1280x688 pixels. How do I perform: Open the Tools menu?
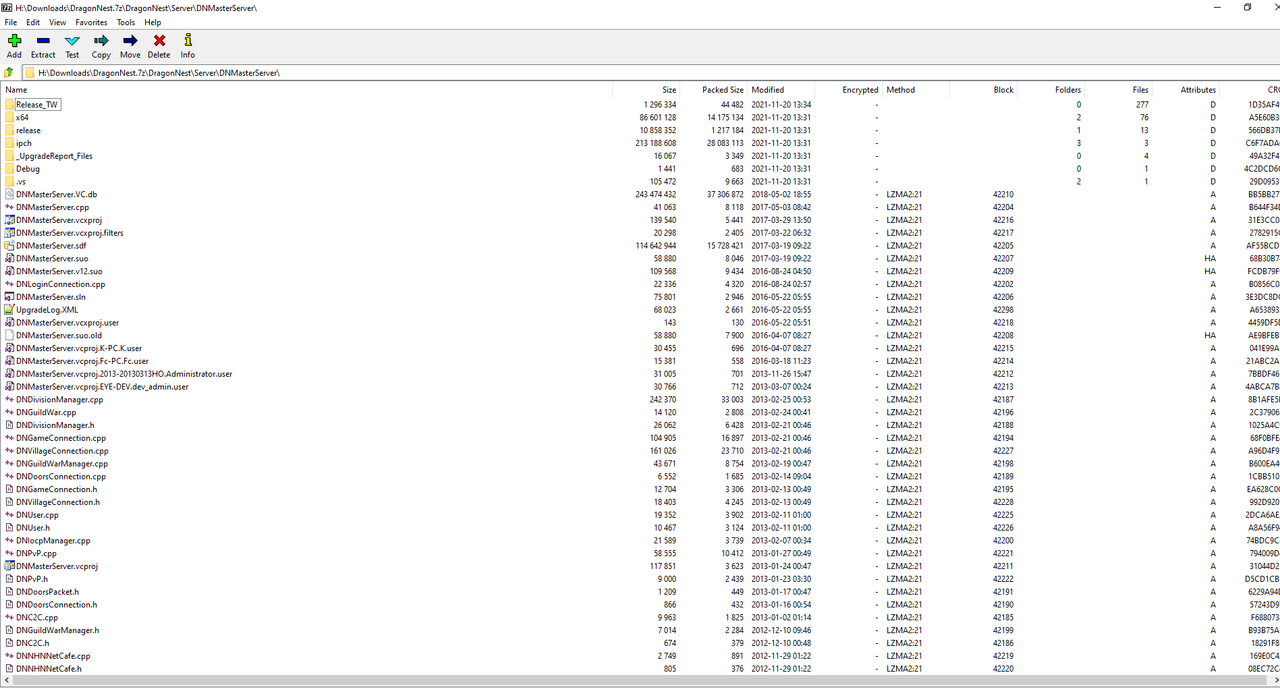[x=126, y=22]
